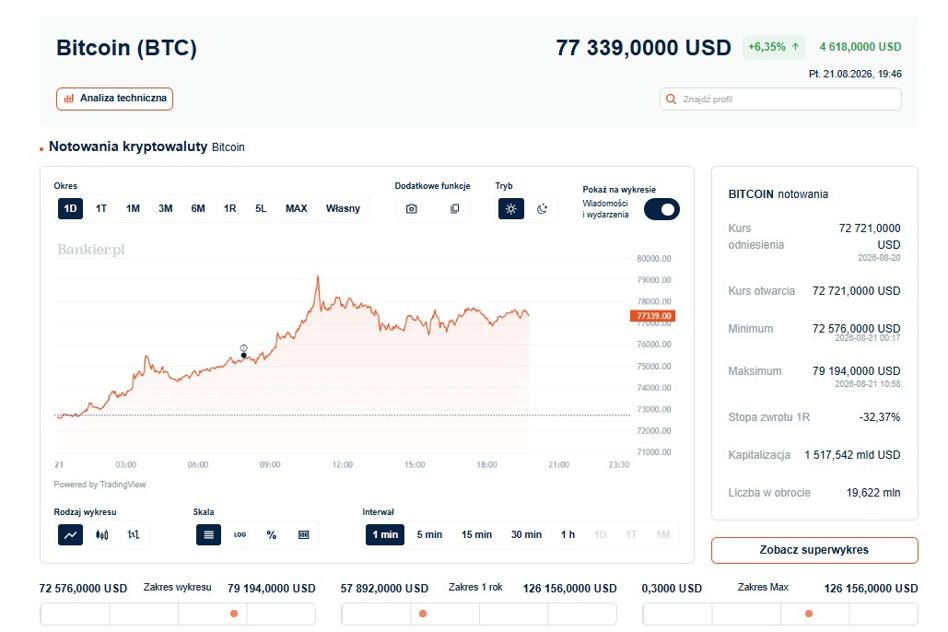The image size is (948, 632).
Task: Click the Znajdź profil search field
Action: coord(781,99)
